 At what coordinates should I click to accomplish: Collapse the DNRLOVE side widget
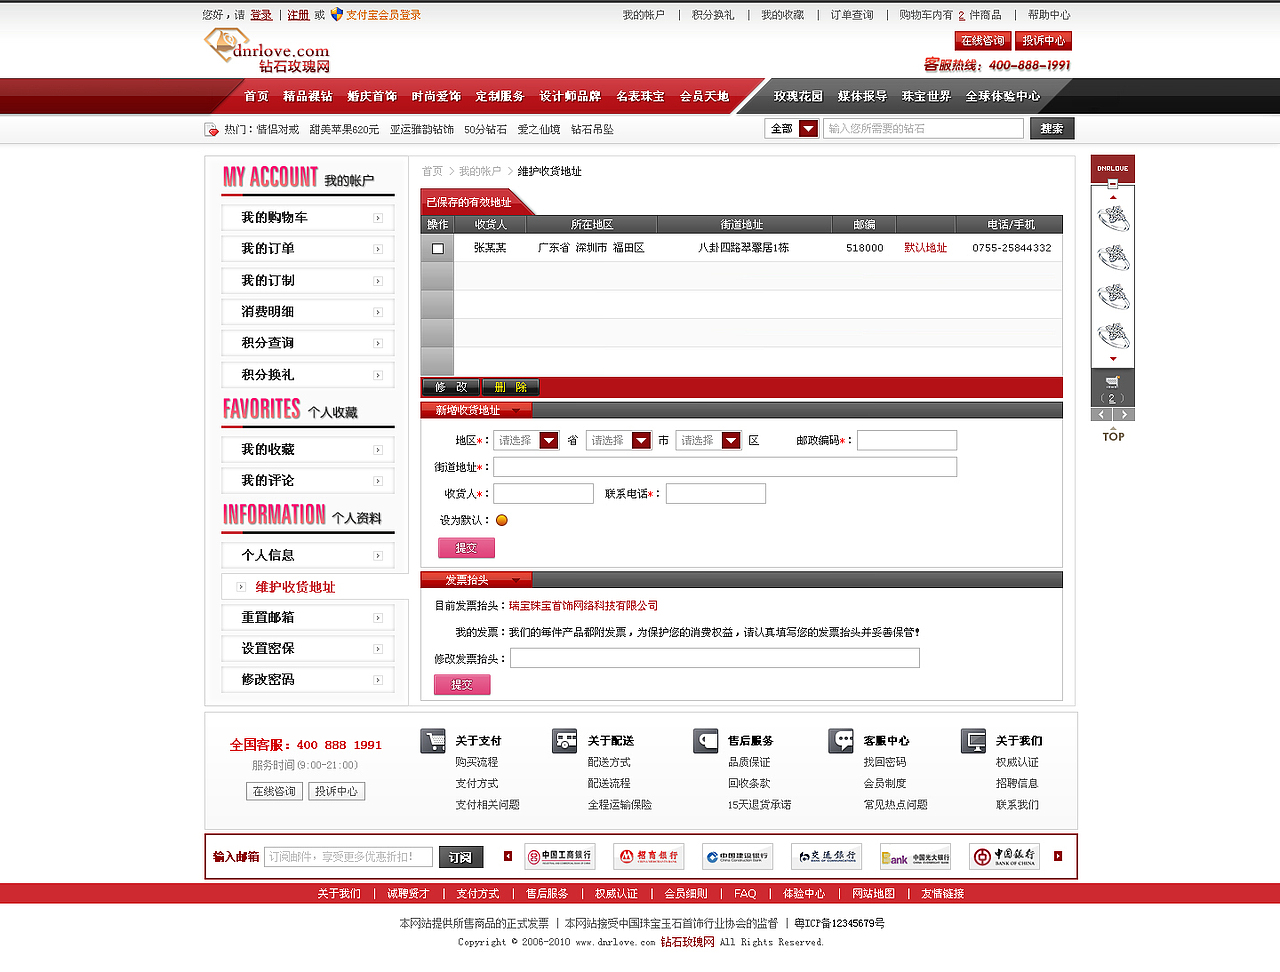click(1113, 184)
